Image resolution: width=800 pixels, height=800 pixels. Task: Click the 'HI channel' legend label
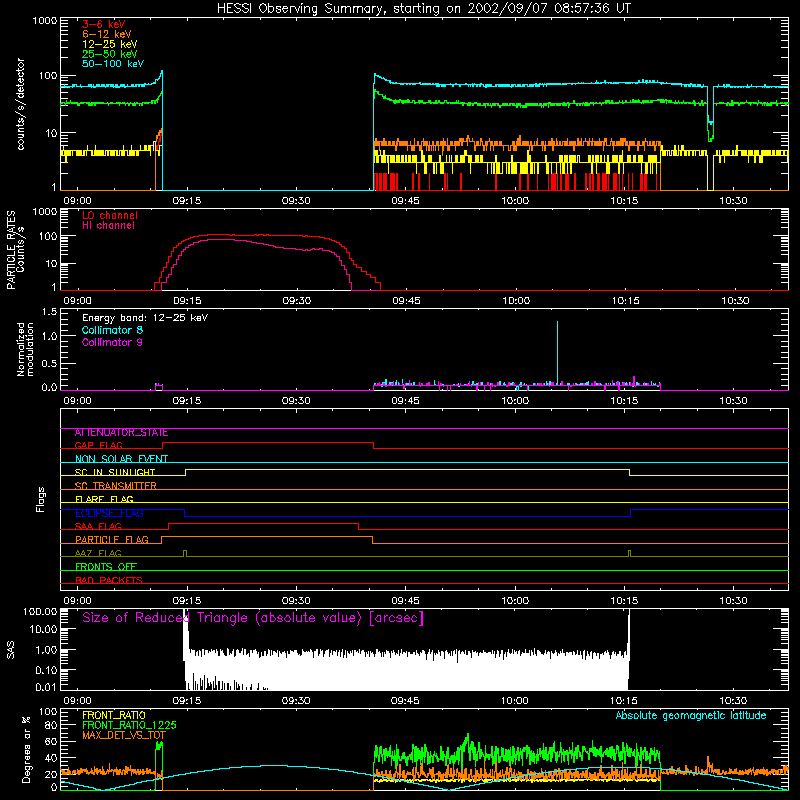coord(108,226)
